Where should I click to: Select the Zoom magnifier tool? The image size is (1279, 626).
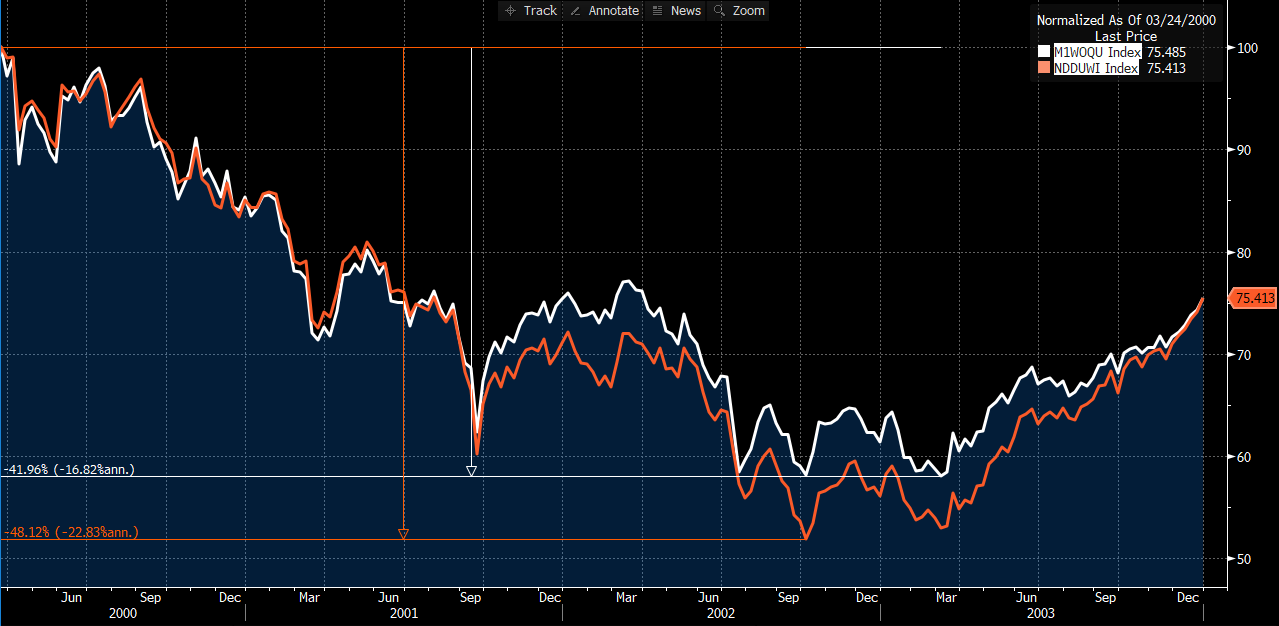(x=738, y=10)
